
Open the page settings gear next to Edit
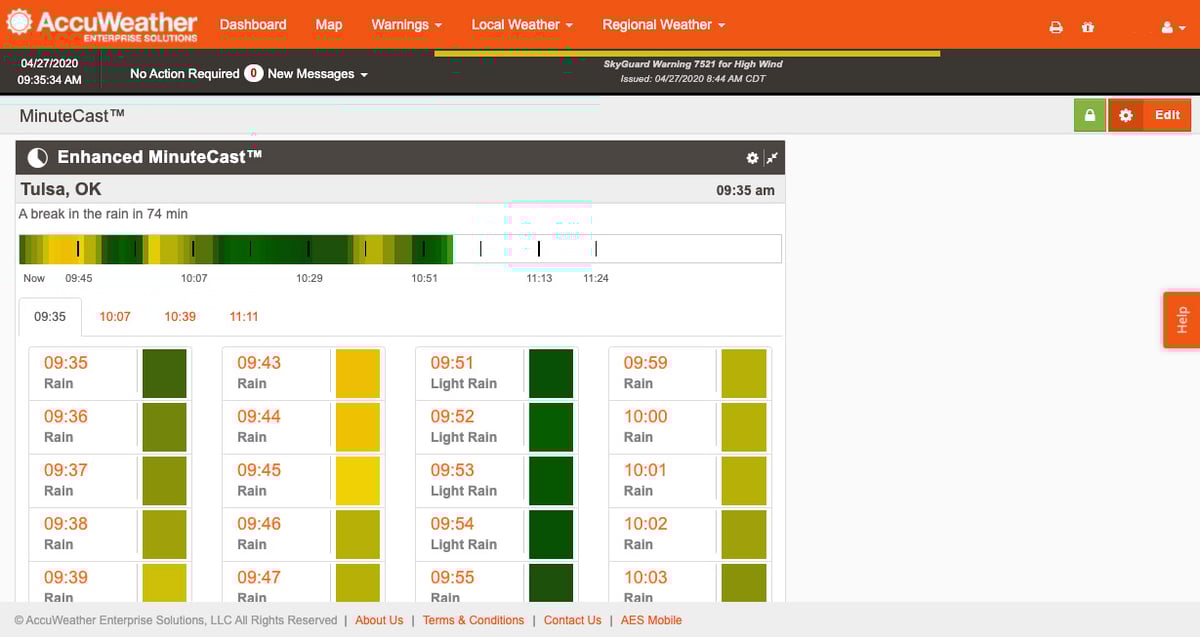click(1125, 115)
